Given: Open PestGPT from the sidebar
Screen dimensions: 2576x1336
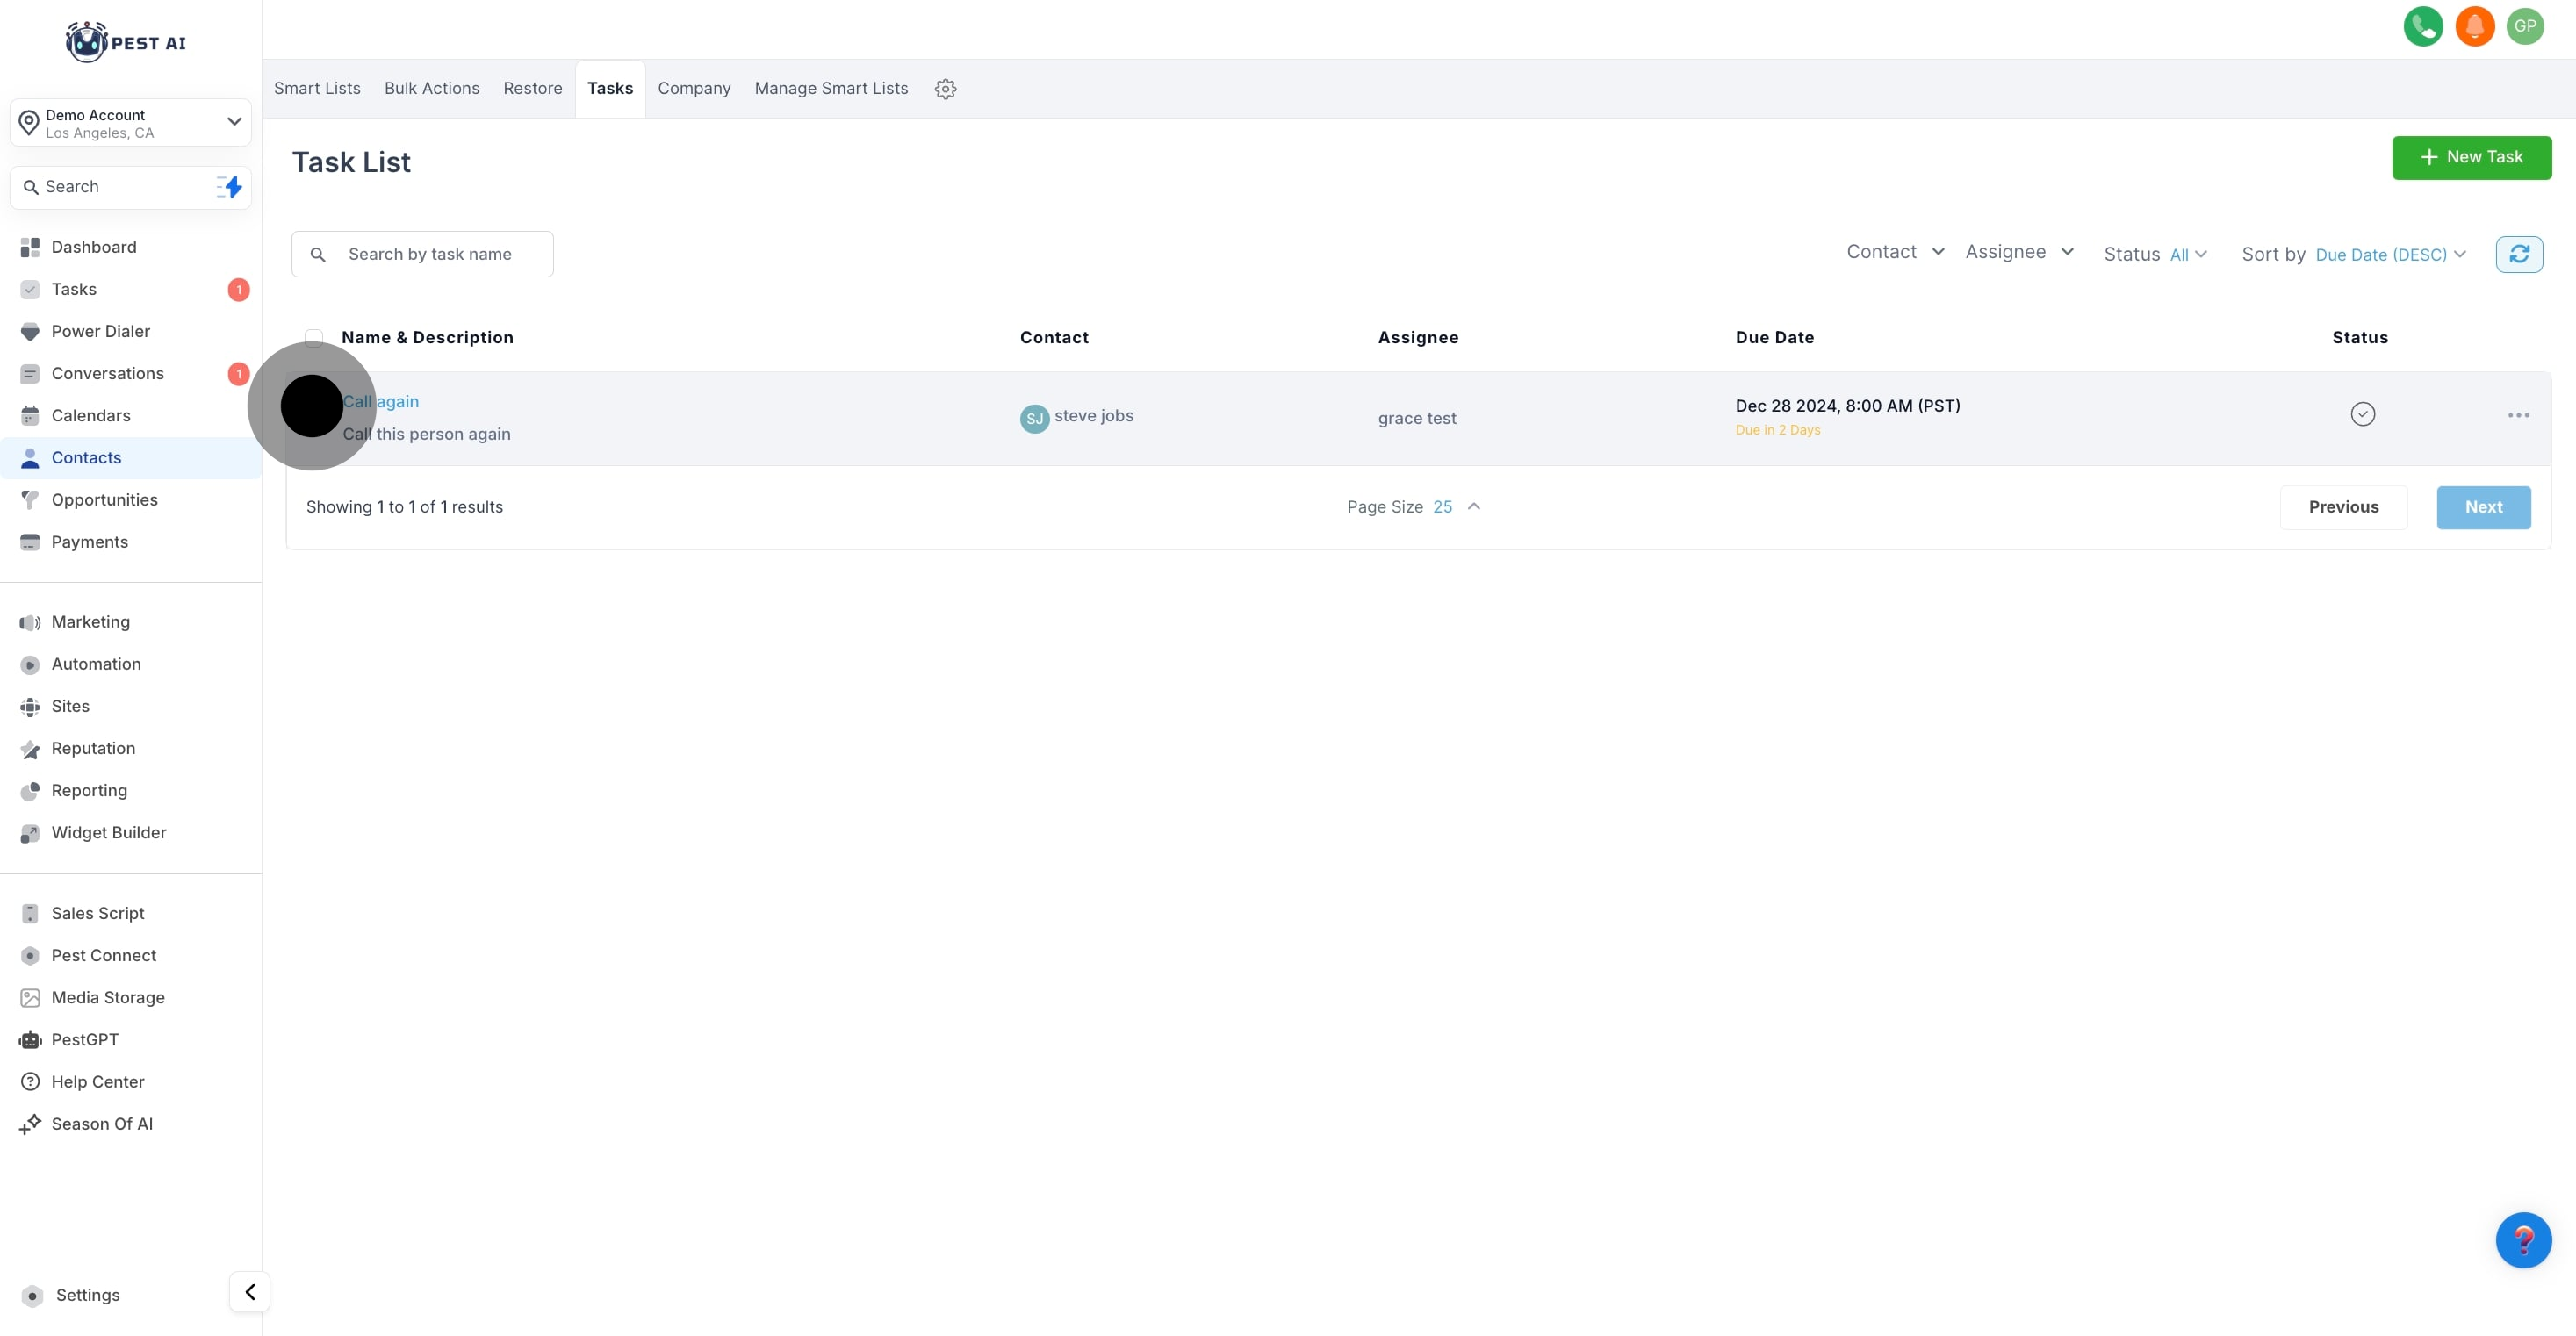Looking at the screenshot, I should pos(85,1039).
